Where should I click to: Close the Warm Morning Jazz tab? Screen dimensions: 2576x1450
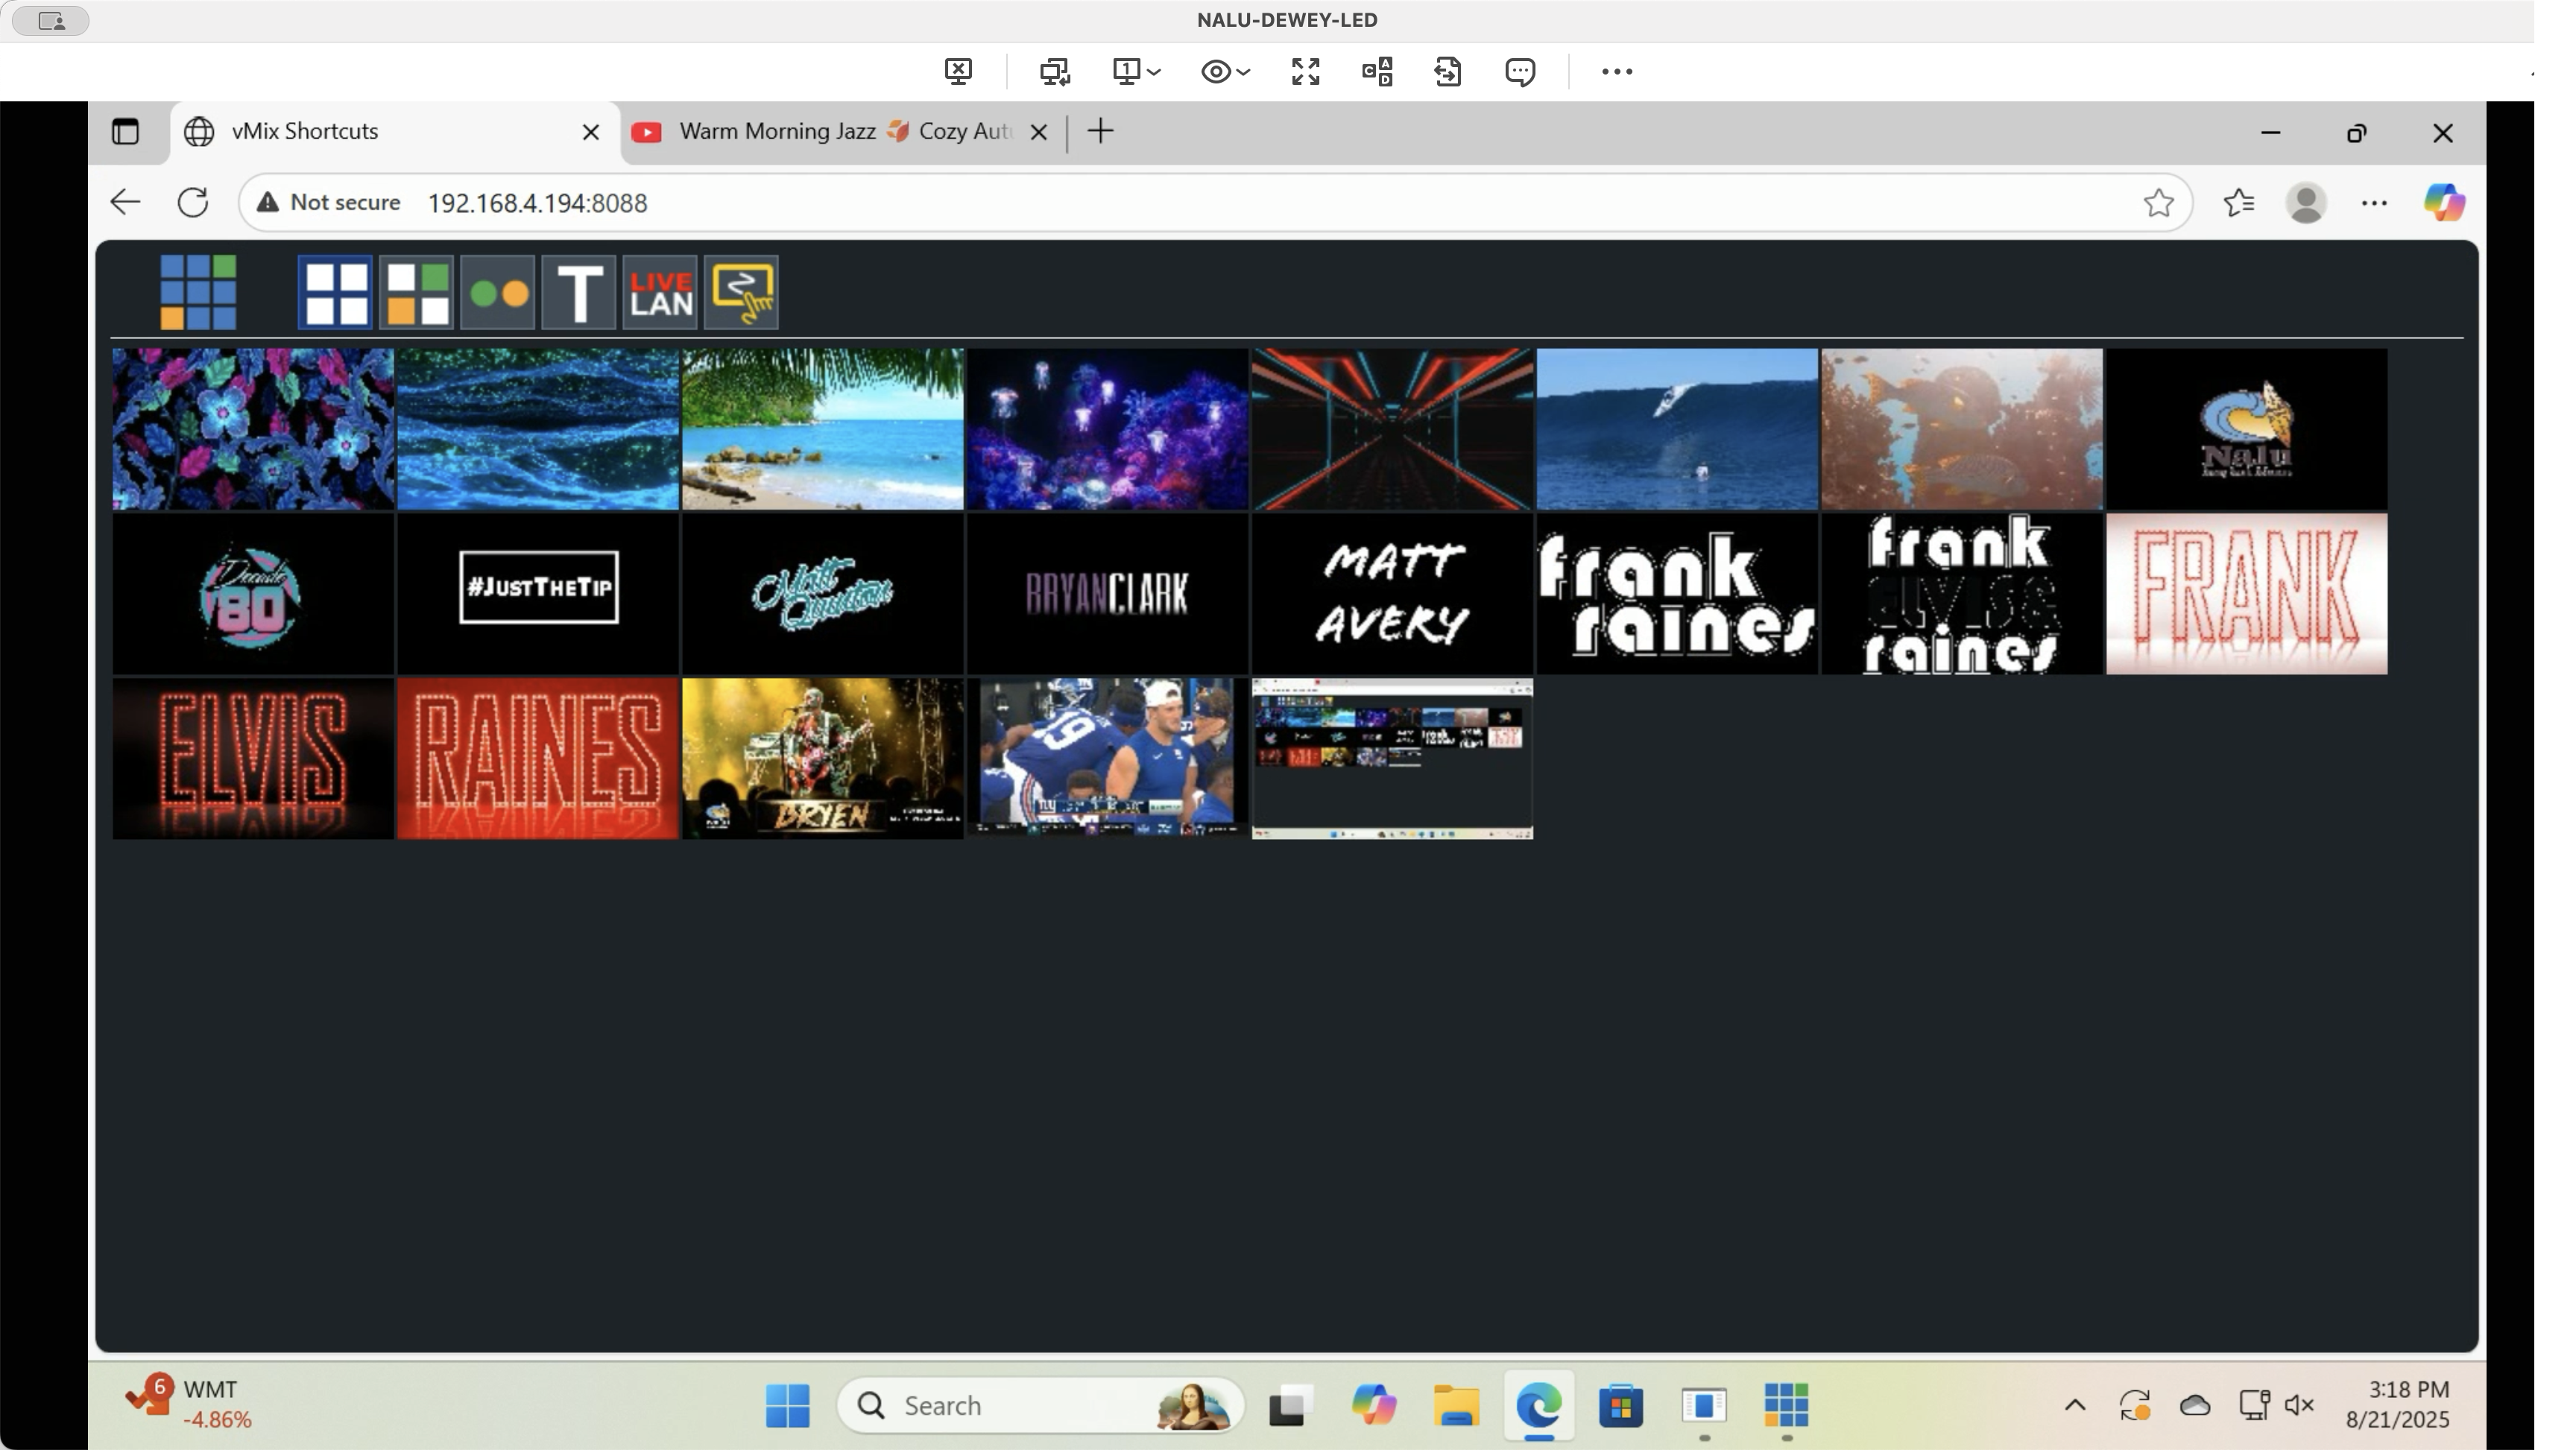click(1039, 132)
